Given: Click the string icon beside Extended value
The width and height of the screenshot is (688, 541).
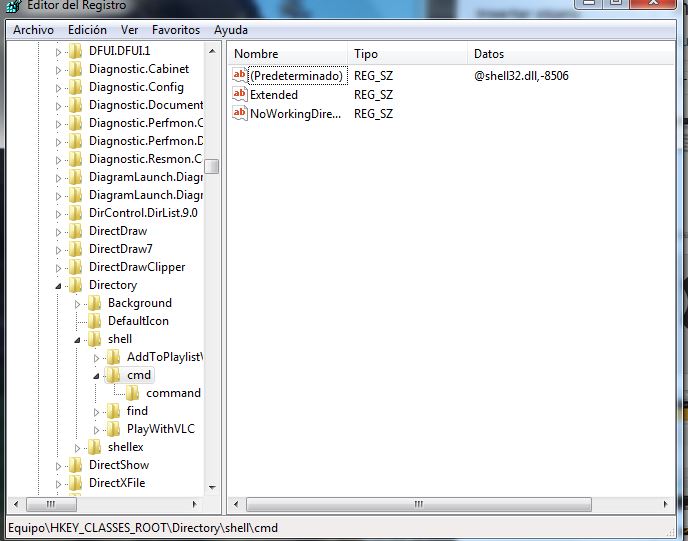Looking at the screenshot, I should (240, 95).
